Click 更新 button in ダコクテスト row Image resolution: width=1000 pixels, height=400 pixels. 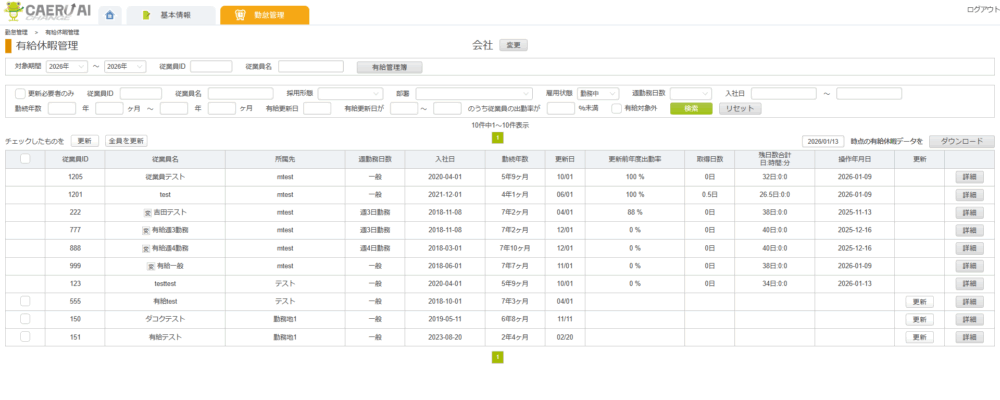click(x=920, y=320)
